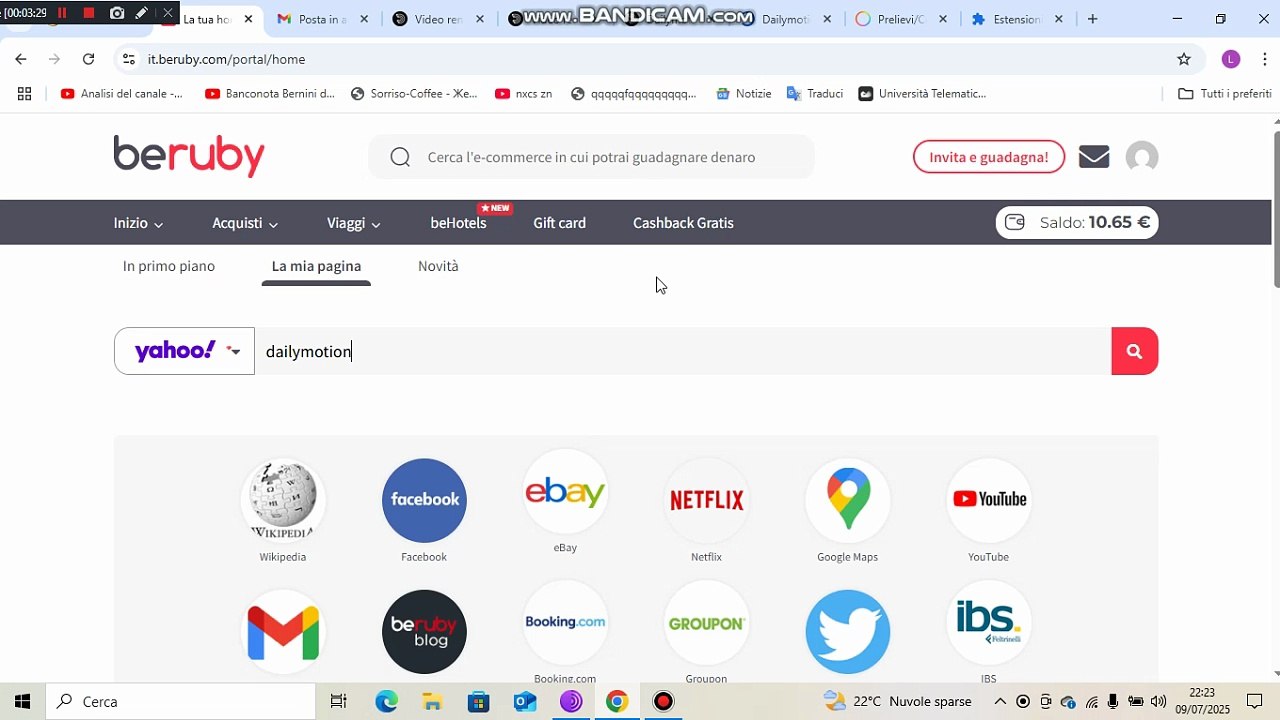Open the Booking.com shortcut icon

coord(565,622)
